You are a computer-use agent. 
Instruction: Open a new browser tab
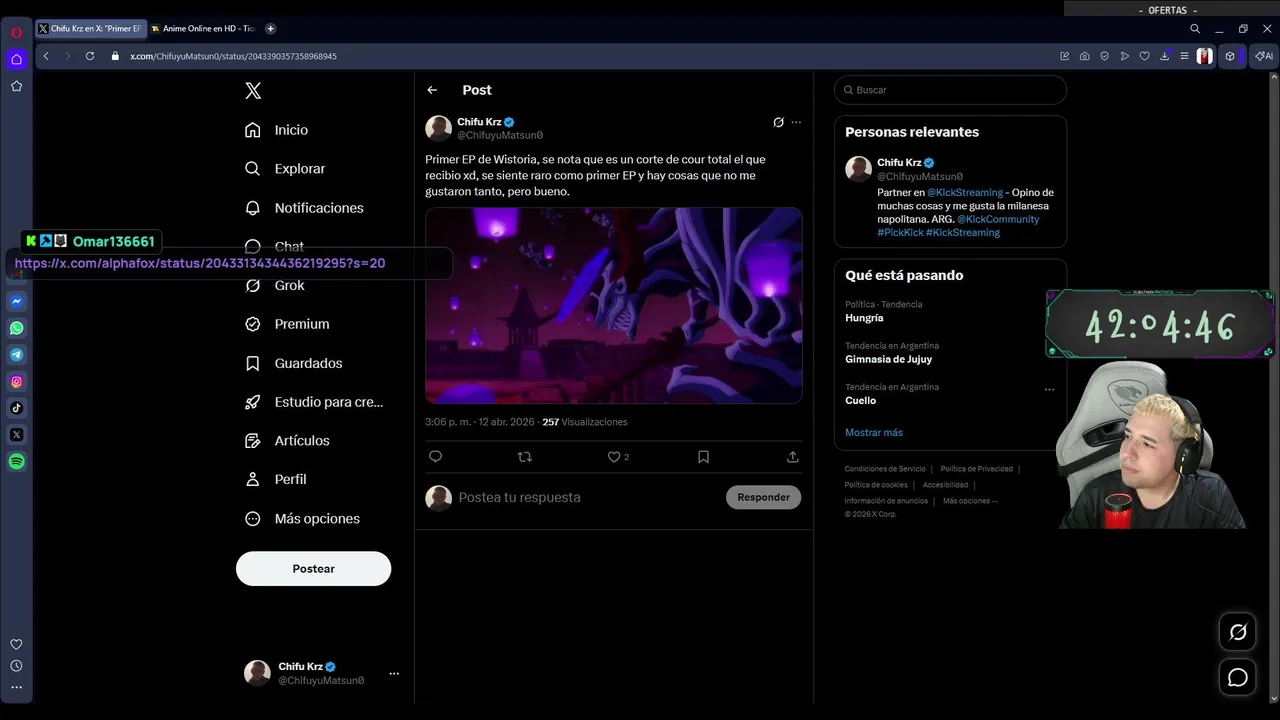[x=270, y=29]
